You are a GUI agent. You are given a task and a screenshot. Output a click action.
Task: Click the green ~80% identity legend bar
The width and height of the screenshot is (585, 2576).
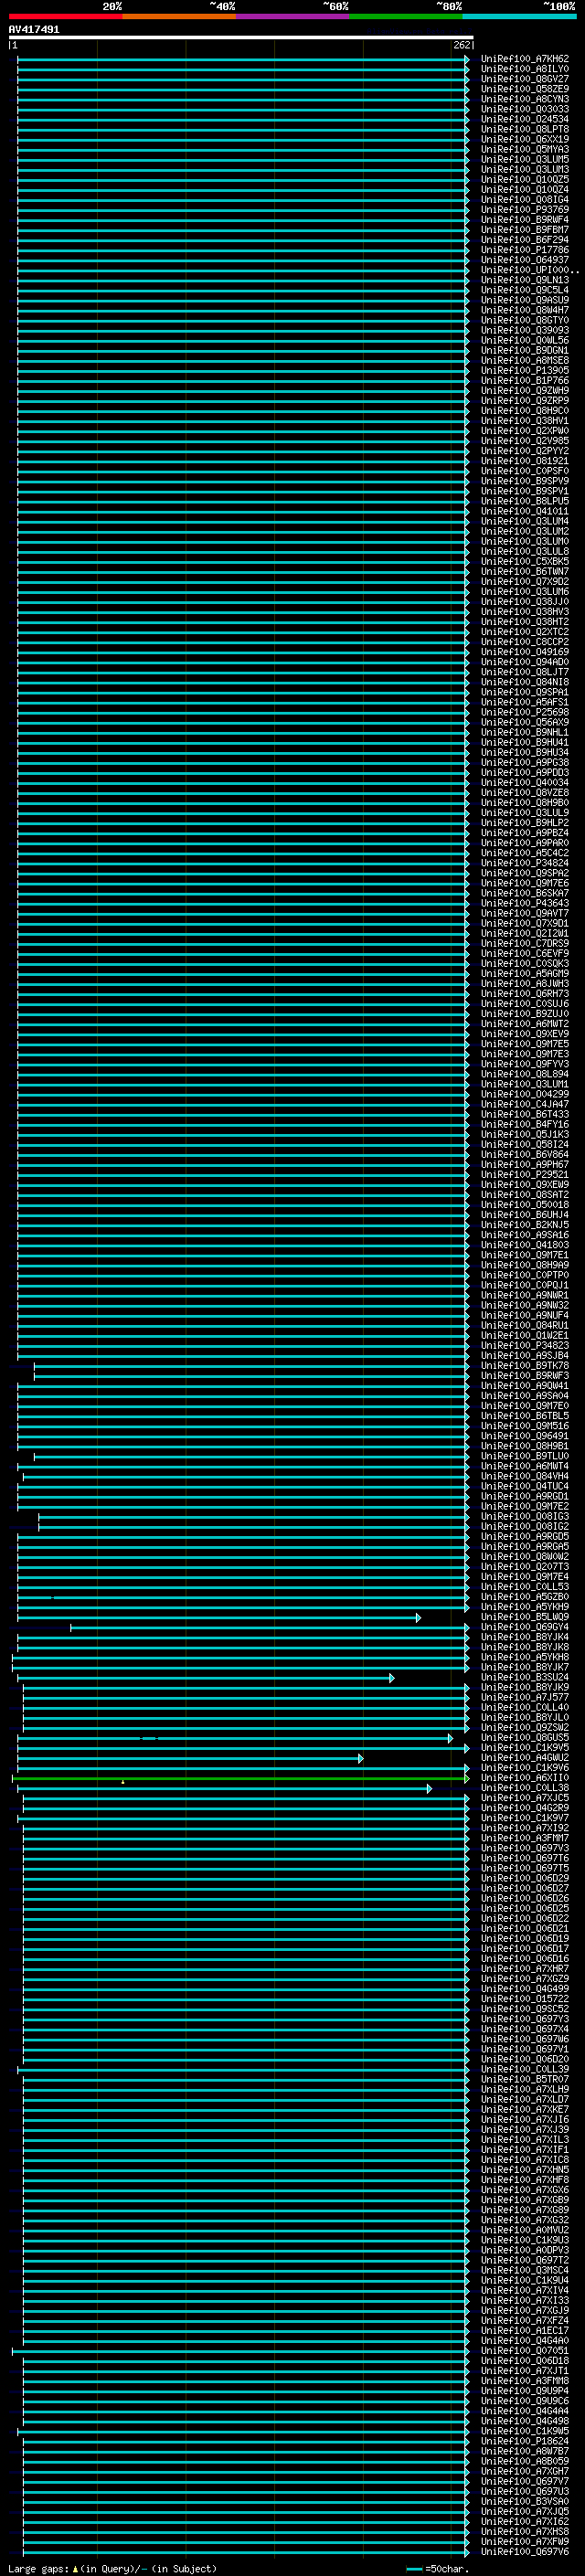(406, 16)
